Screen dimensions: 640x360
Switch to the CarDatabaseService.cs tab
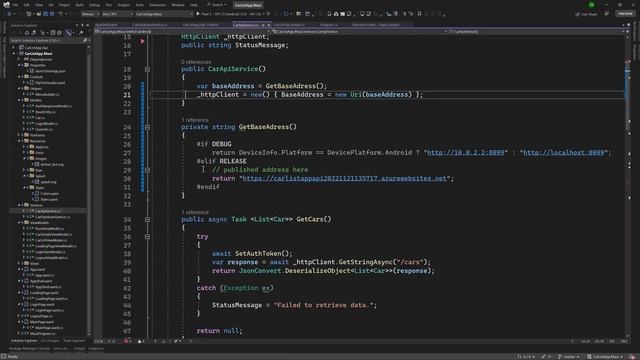[x=149, y=25]
